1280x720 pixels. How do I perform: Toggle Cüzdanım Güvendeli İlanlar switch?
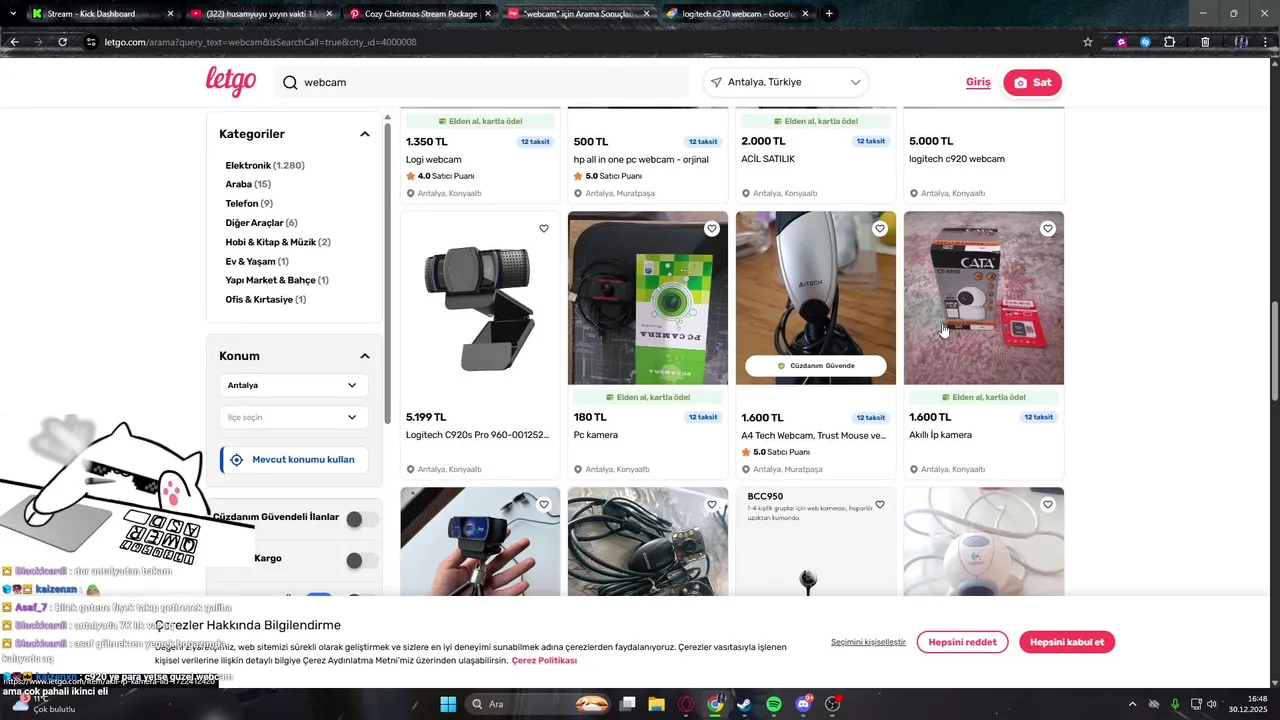click(x=362, y=519)
